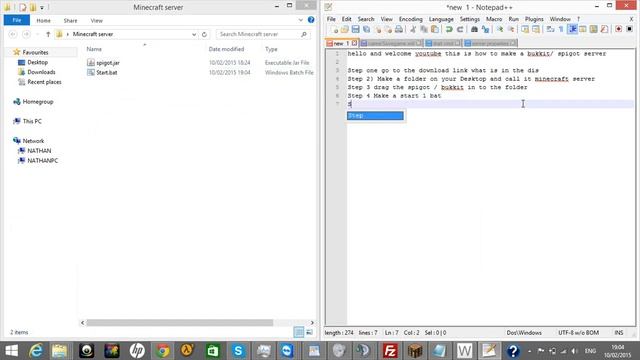Paste with the clipboard icon in Notepad++
The width and height of the screenshot is (640, 360).
435,29
